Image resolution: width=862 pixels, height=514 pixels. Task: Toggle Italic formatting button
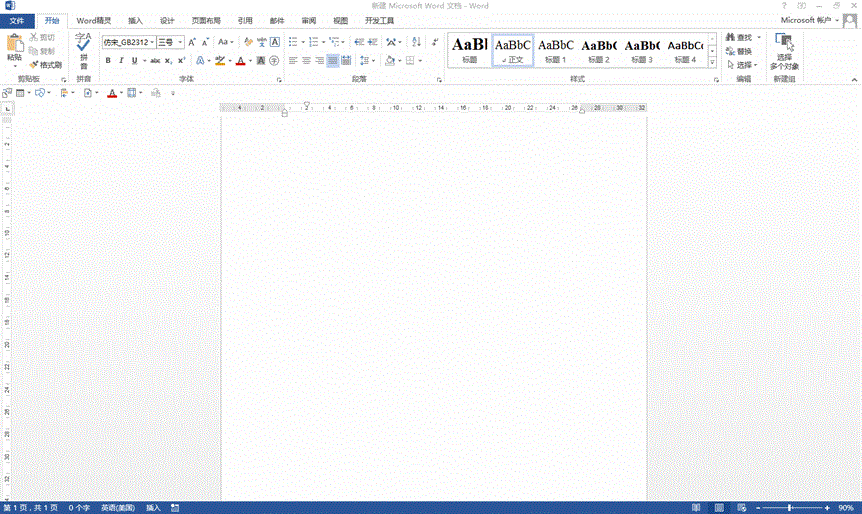tap(121, 61)
